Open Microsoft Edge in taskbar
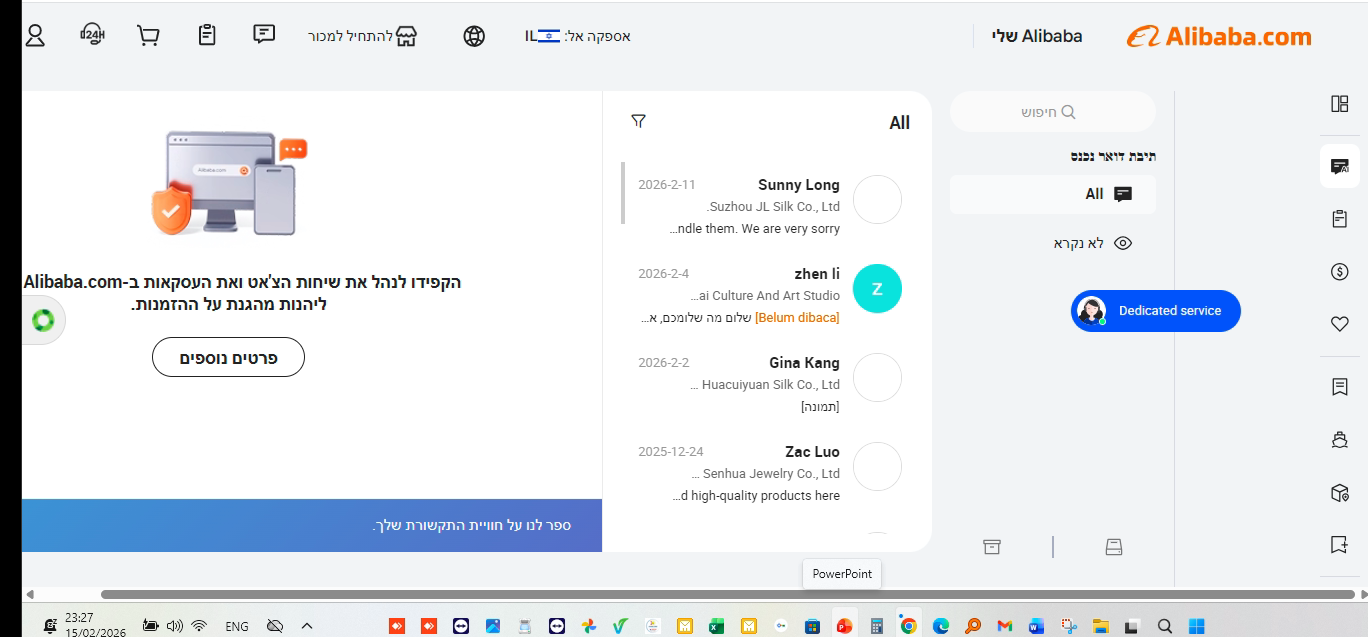Image resolution: width=1368 pixels, height=637 pixels. click(940, 626)
